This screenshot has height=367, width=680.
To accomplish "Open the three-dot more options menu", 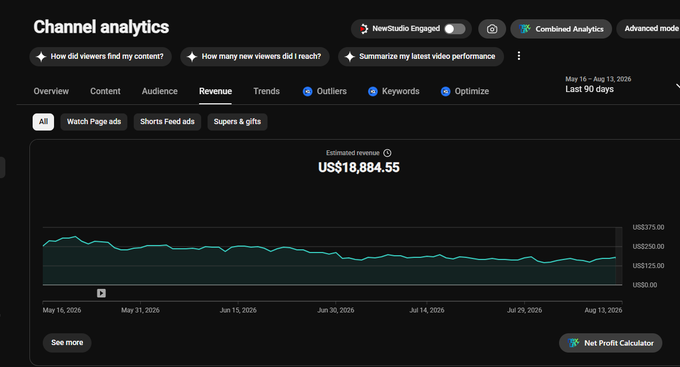I will (x=519, y=56).
